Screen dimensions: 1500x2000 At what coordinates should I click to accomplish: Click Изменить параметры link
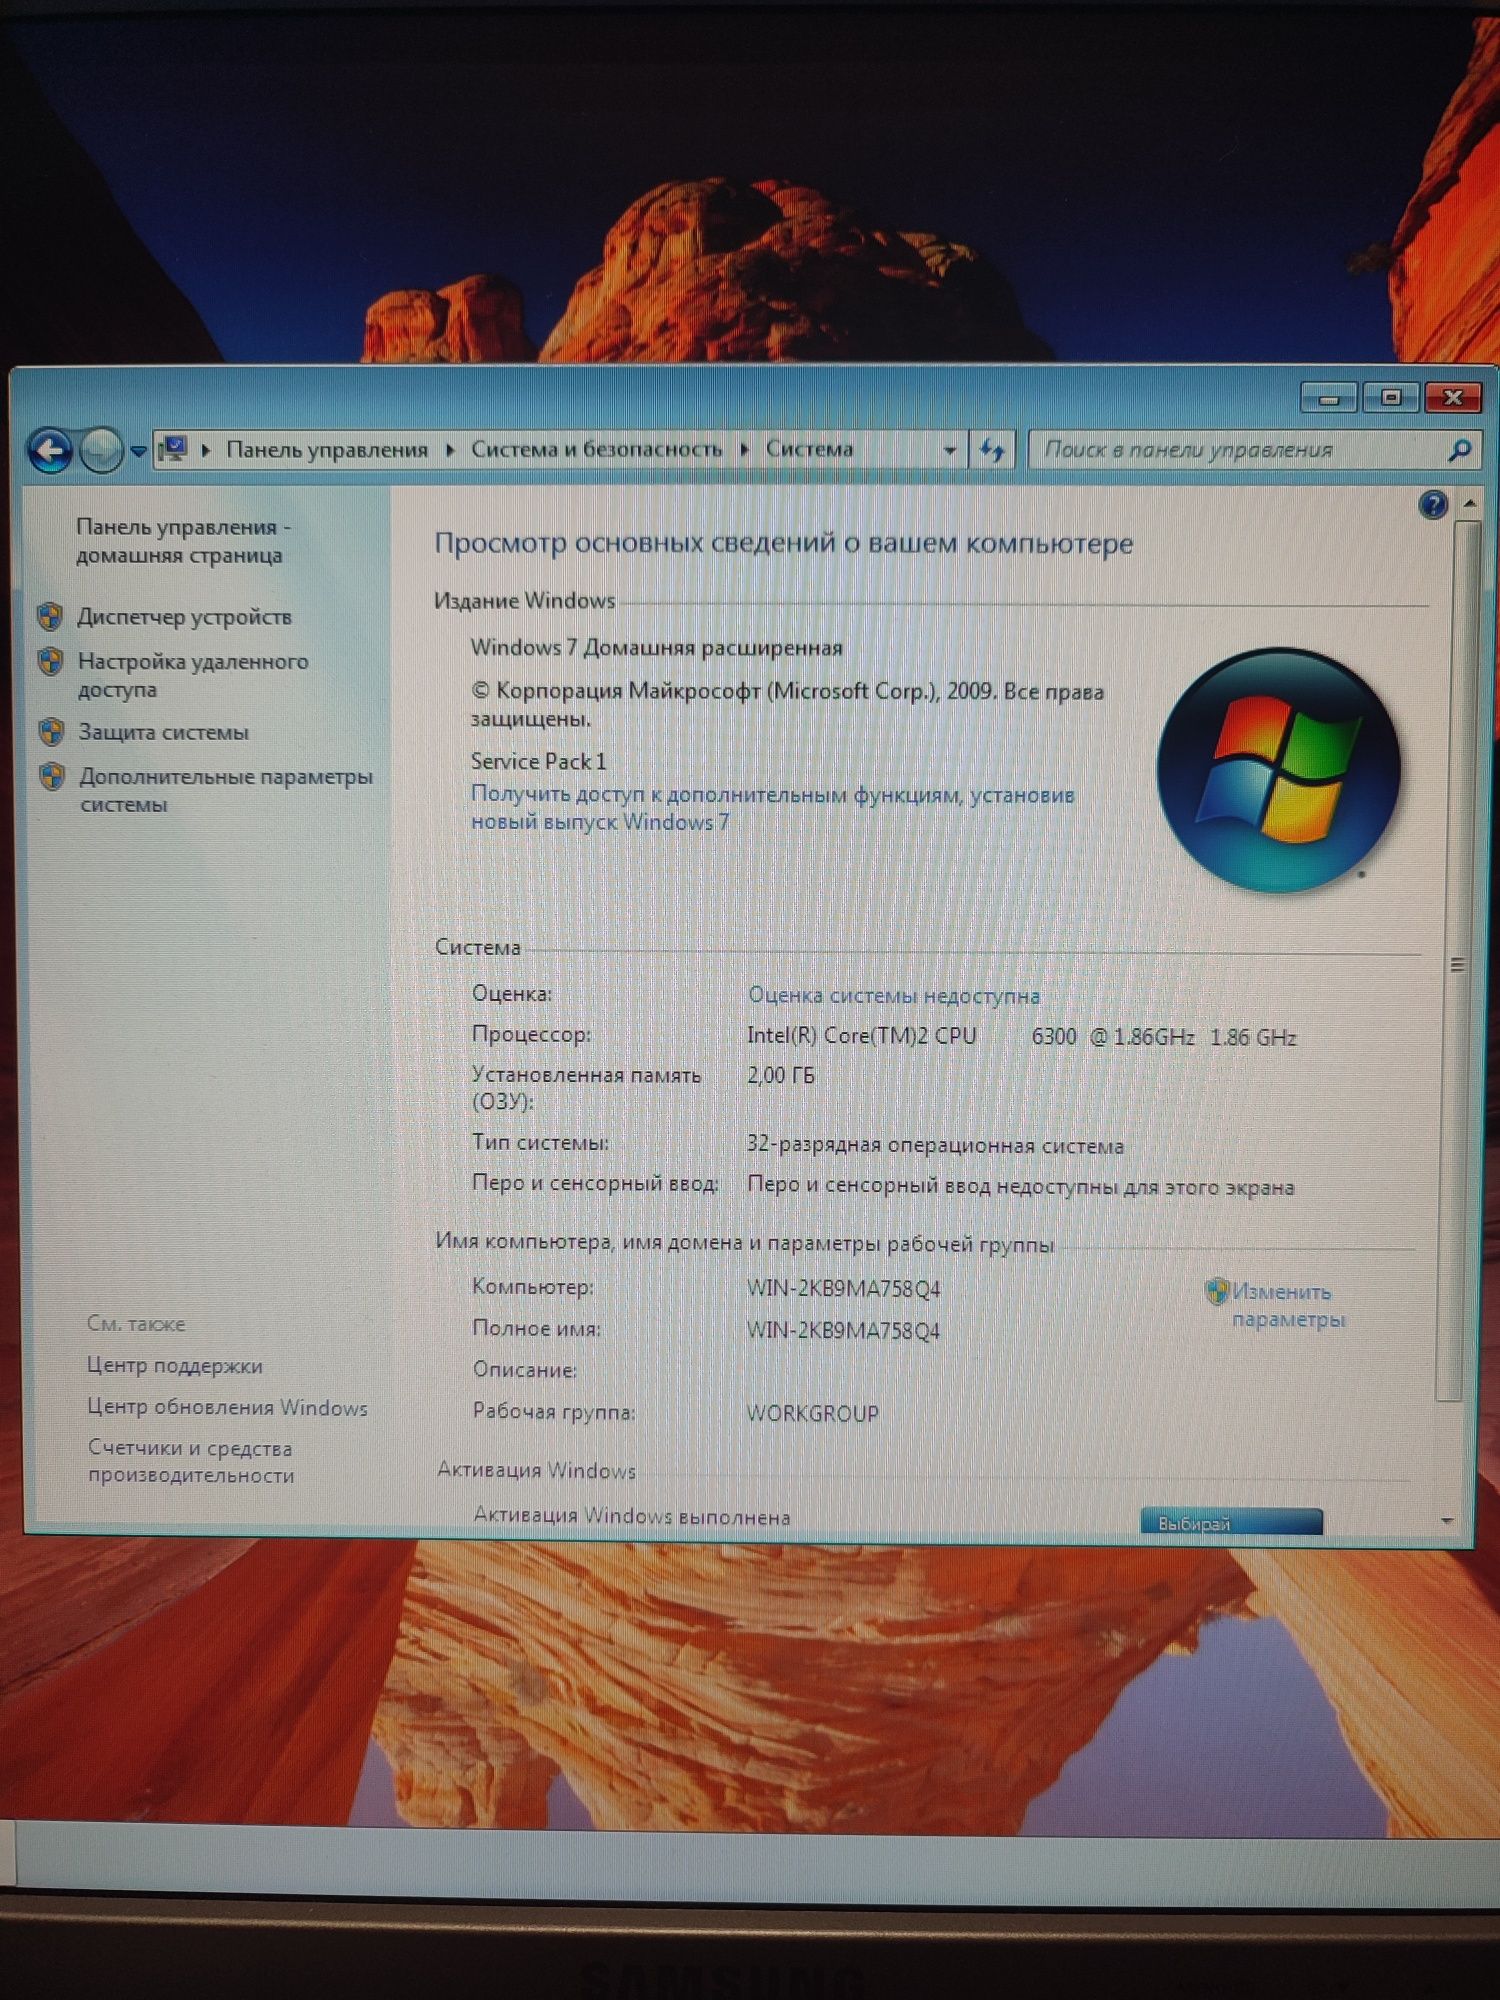(x=1288, y=1305)
